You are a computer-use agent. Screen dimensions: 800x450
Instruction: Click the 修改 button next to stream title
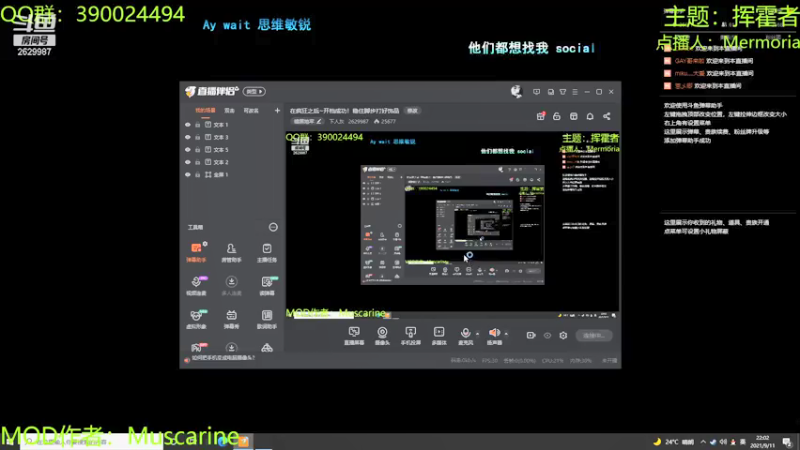point(412,111)
